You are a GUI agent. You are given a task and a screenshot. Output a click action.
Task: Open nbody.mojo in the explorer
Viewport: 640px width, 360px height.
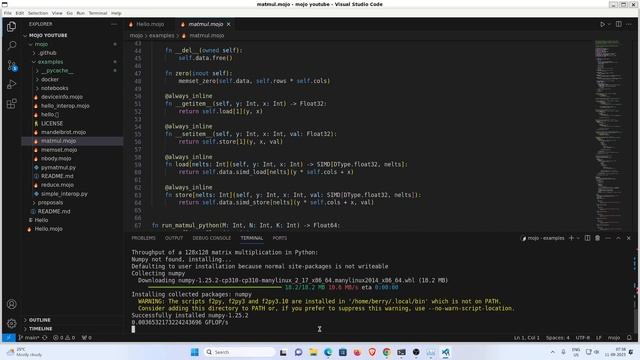pos(56,159)
